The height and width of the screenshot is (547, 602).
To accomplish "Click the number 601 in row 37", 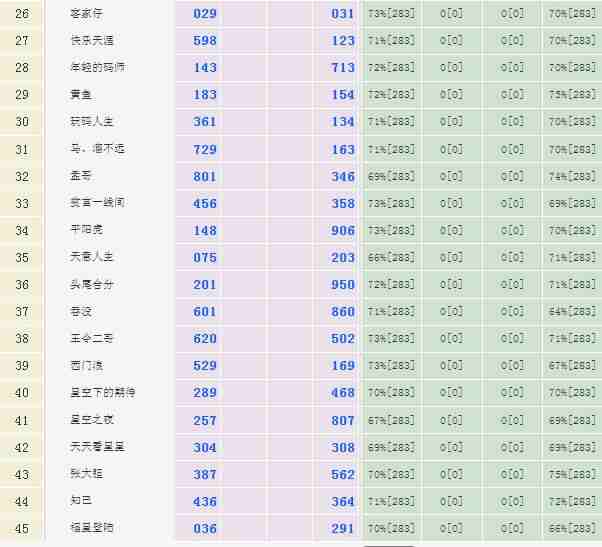I will tap(205, 312).
